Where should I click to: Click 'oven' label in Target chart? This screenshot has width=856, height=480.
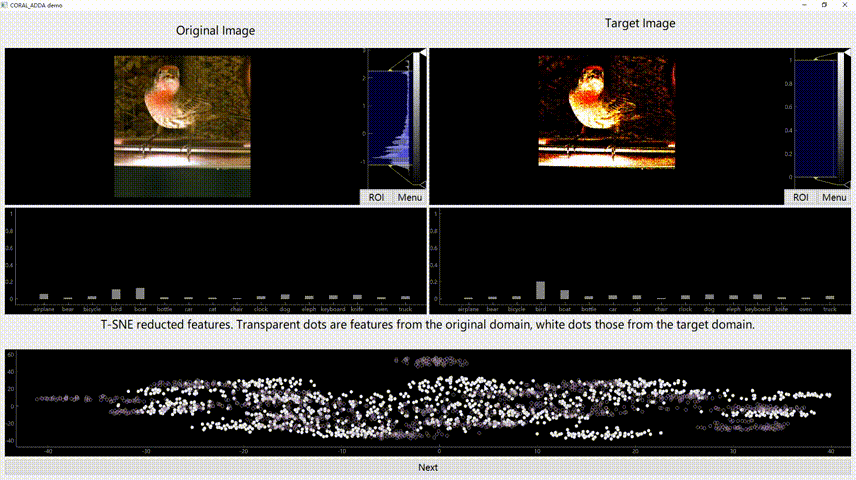[x=805, y=309]
